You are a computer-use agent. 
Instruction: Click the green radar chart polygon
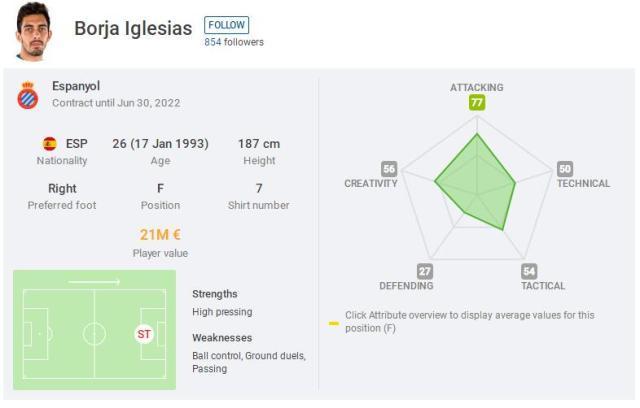478,184
